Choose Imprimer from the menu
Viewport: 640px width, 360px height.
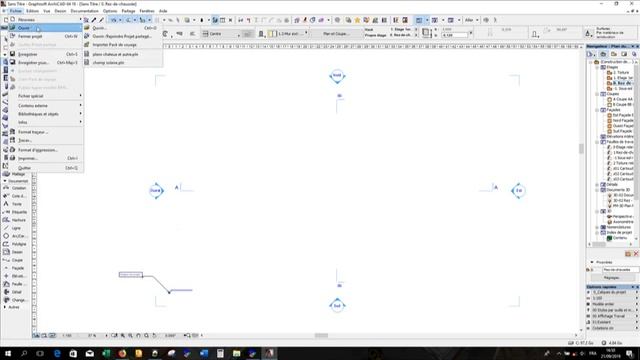pyautogui.click(x=46, y=158)
